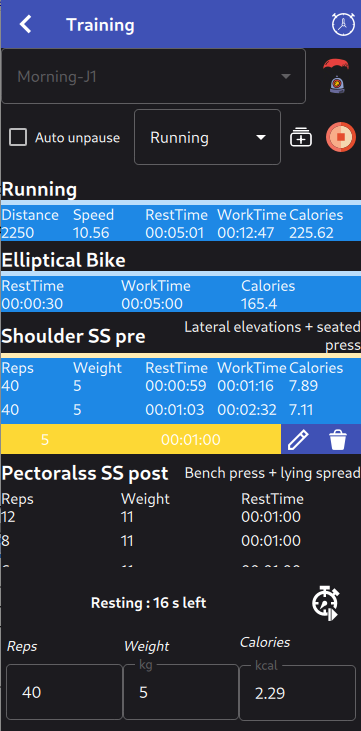
Task: Focus the Weight kg input field
Action: click(x=181, y=692)
